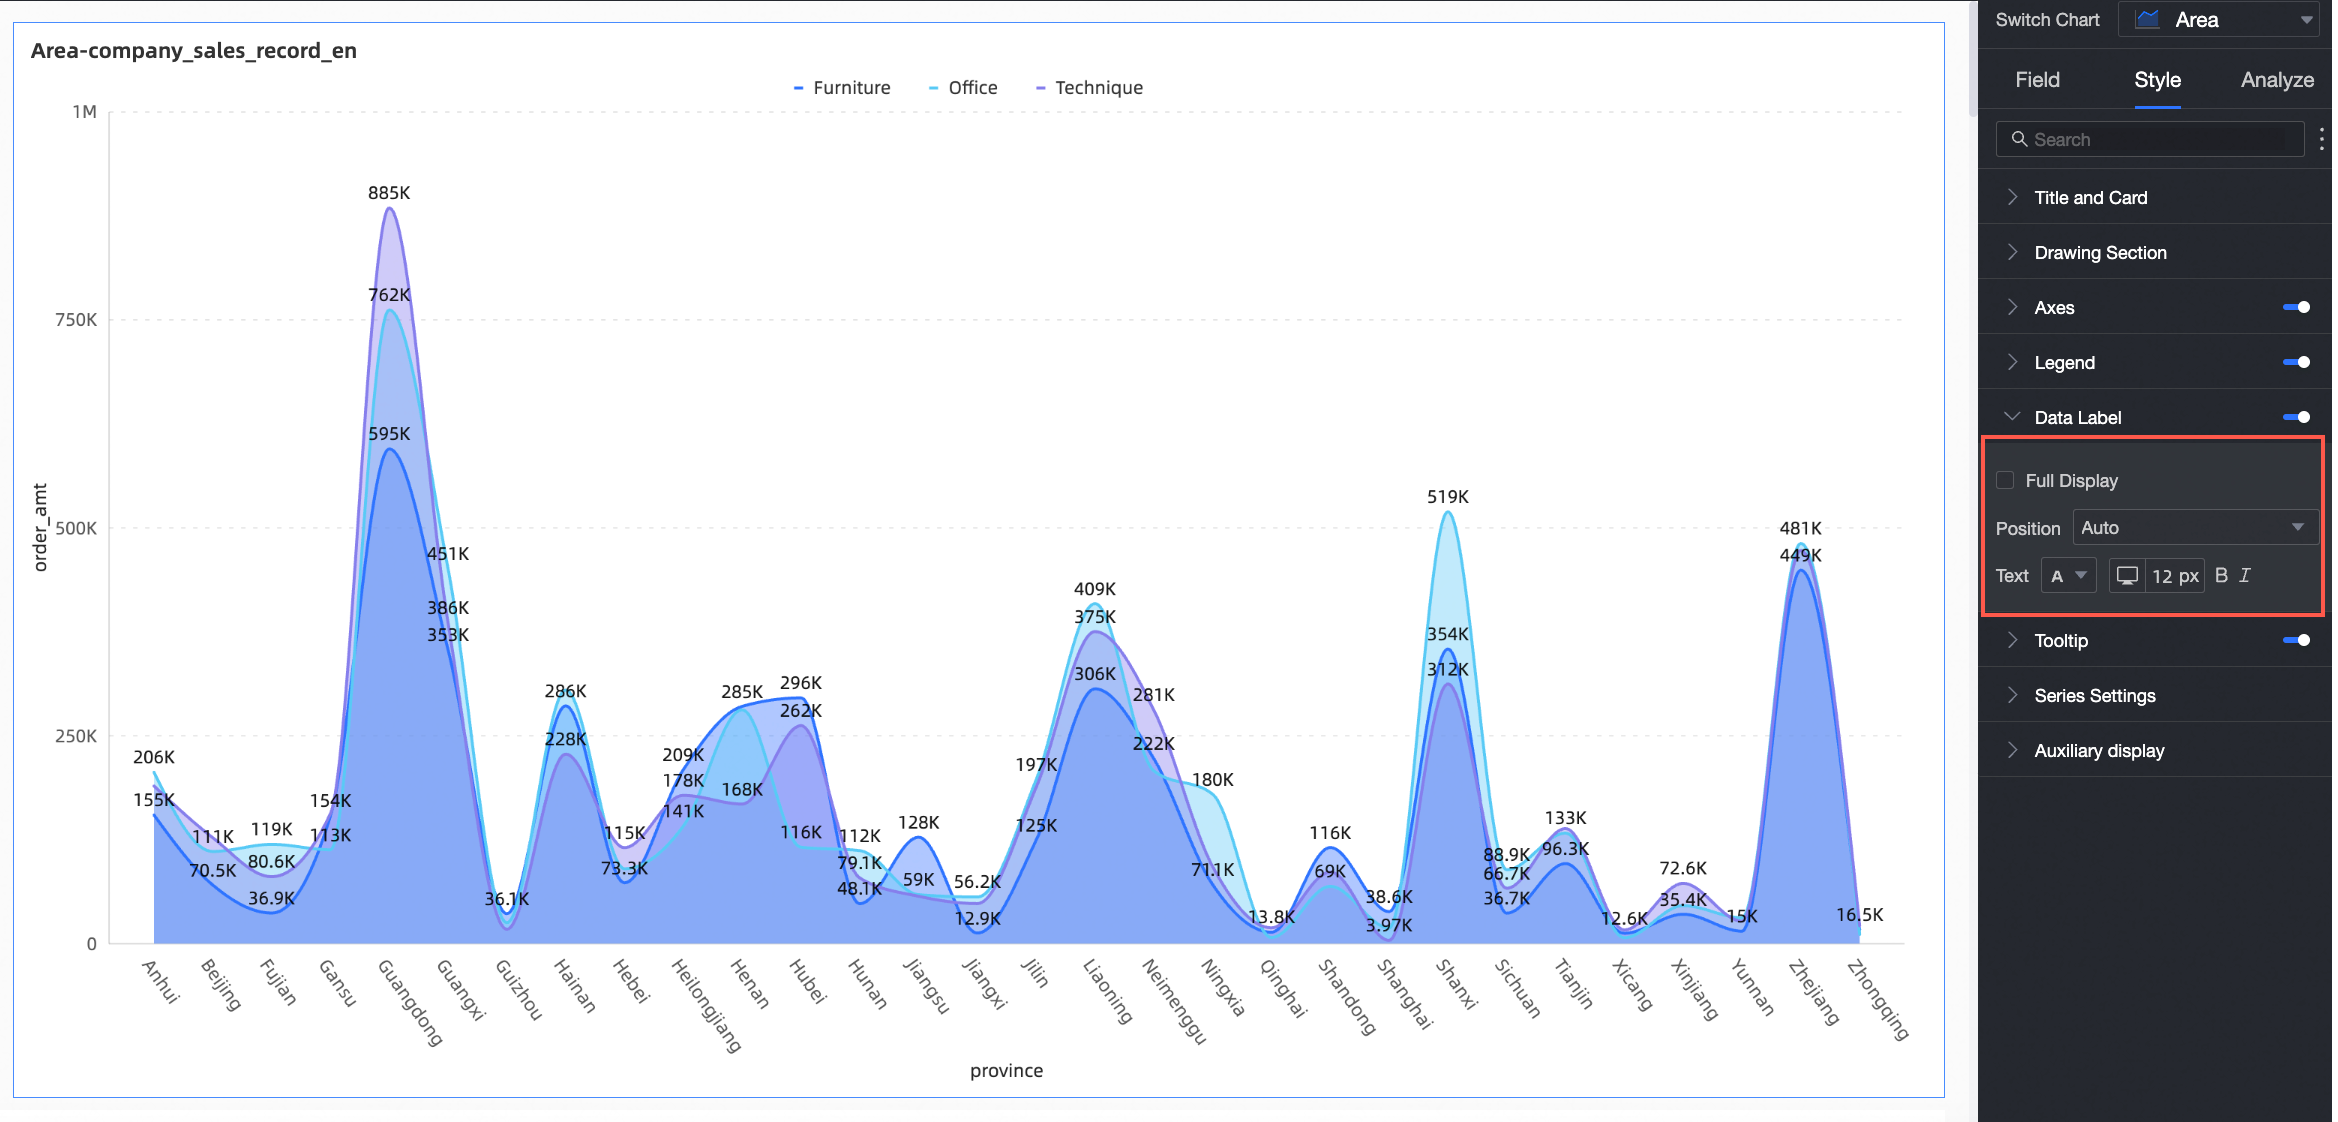Toggle the Tooltip switch

tap(2296, 640)
